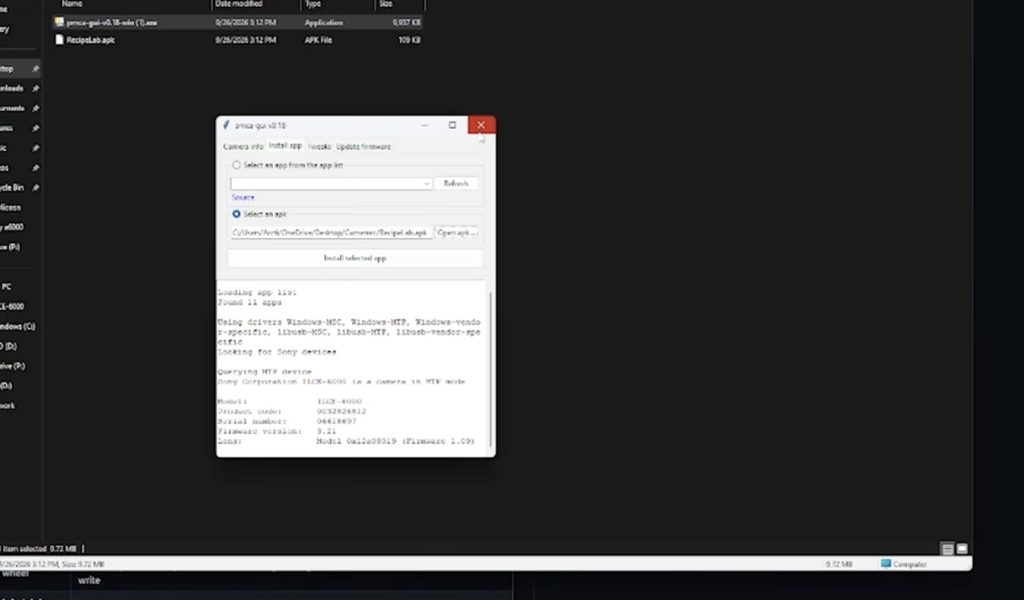This screenshot has width=1024, height=600.
Task: Click the 'Application' type cell
Action: click(324, 22)
